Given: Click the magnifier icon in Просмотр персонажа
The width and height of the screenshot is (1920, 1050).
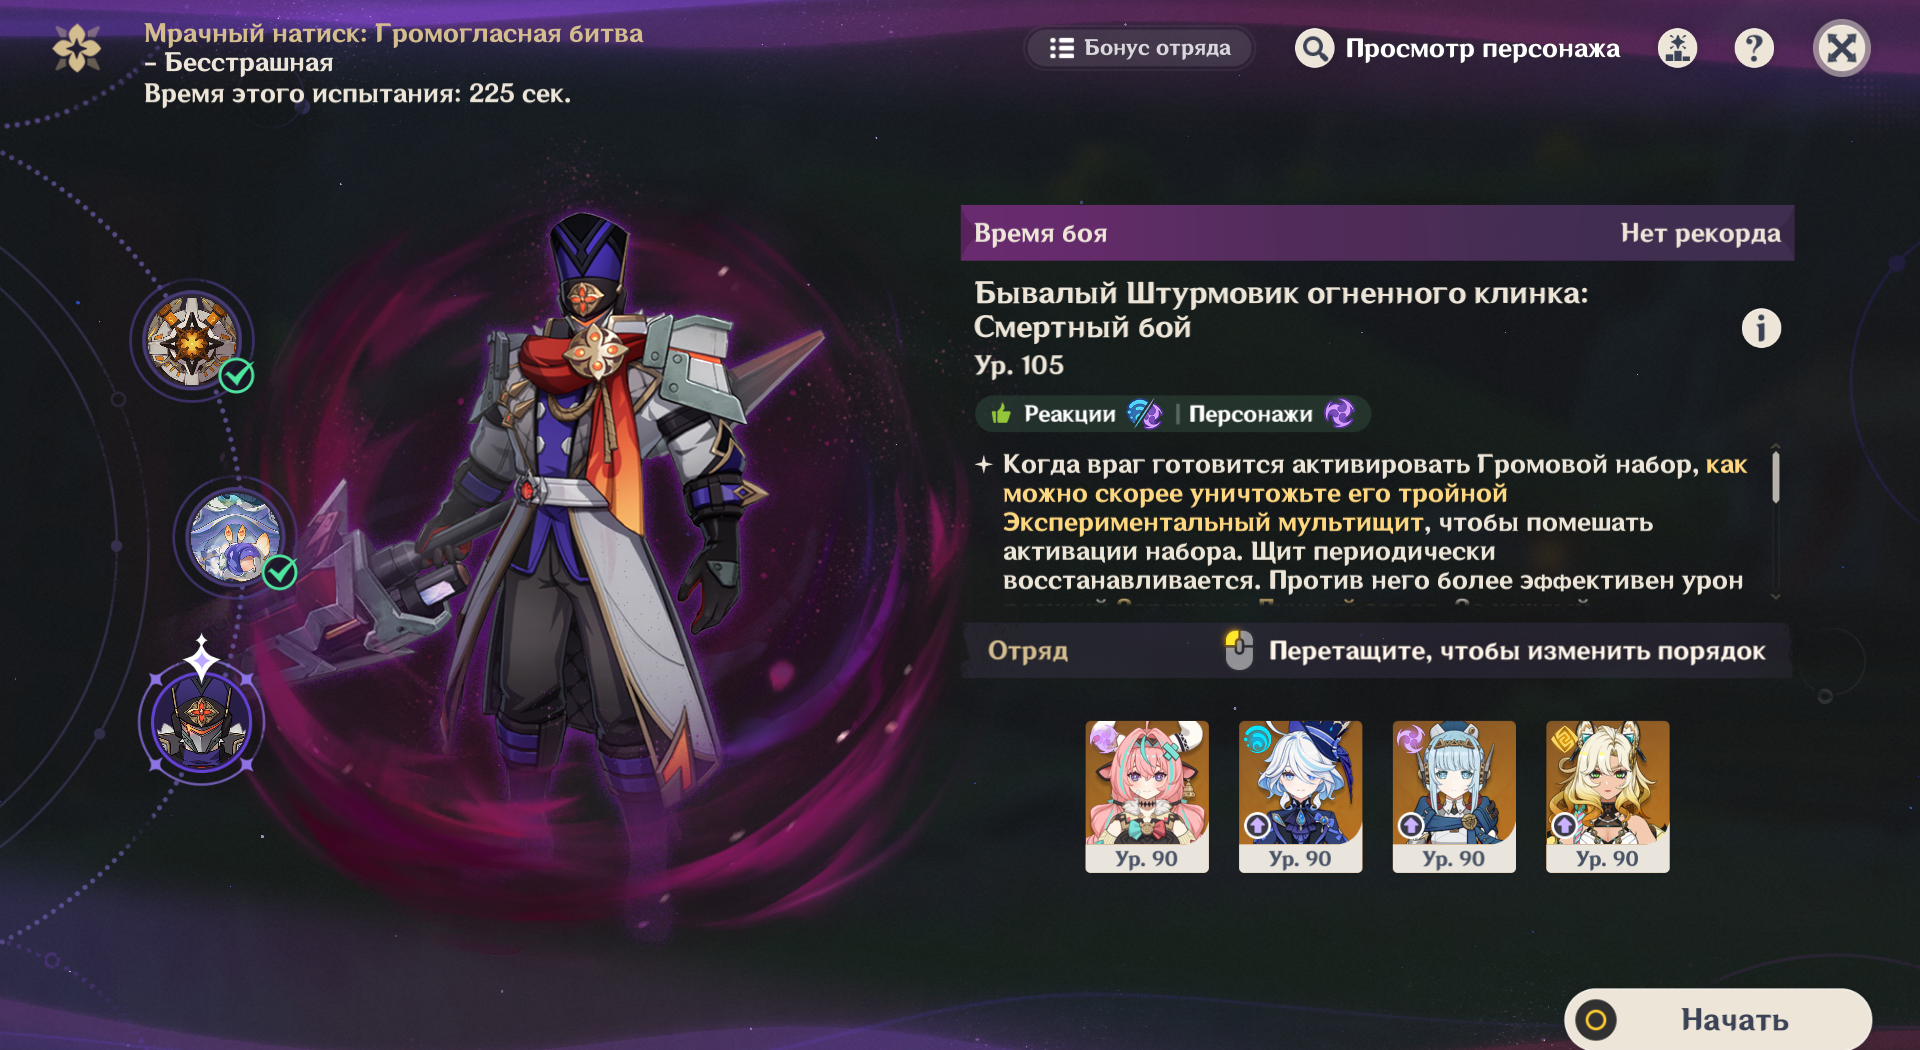Looking at the screenshot, I should (x=1314, y=48).
